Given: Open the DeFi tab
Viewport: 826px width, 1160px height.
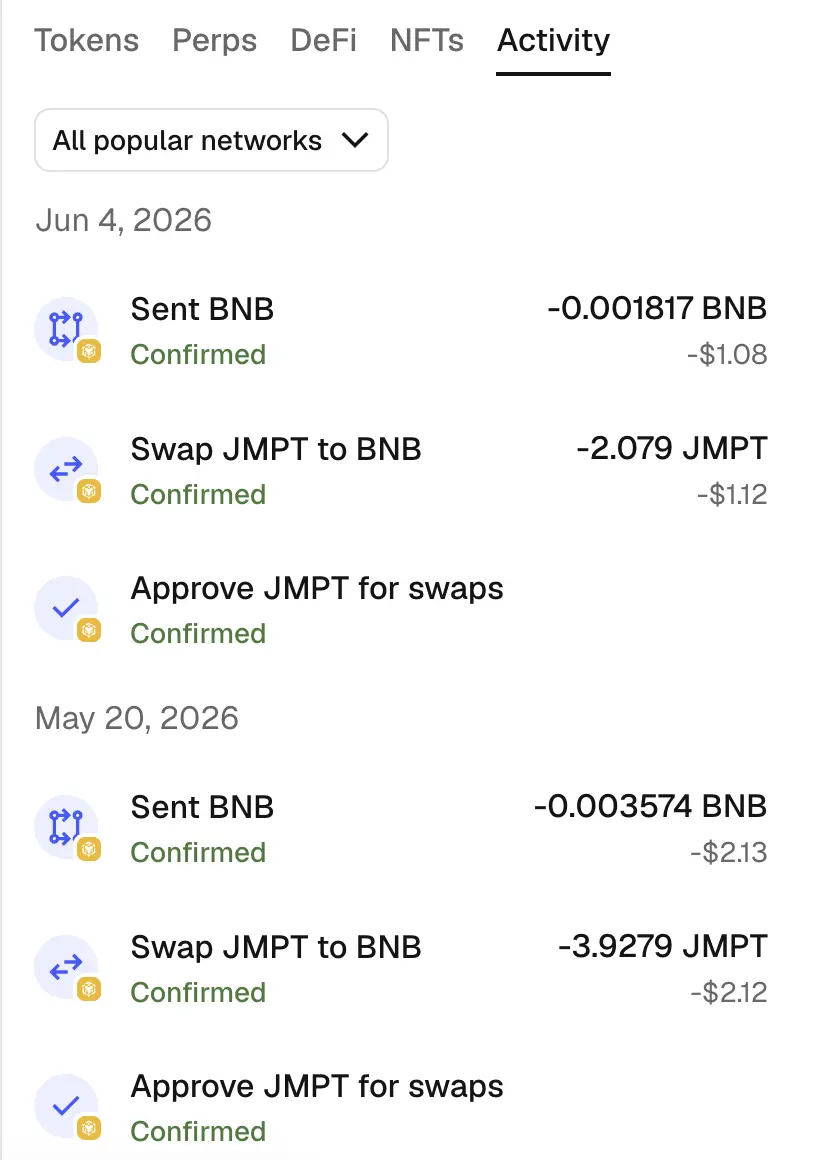Looking at the screenshot, I should point(323,41).
